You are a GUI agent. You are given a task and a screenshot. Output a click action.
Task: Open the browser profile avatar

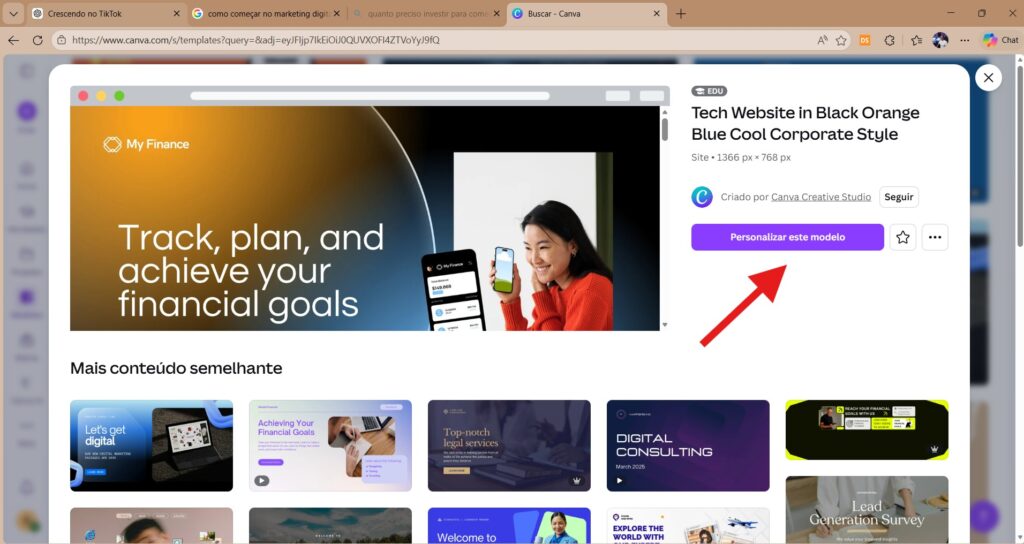pyautogui.click(x=940, y=40)
